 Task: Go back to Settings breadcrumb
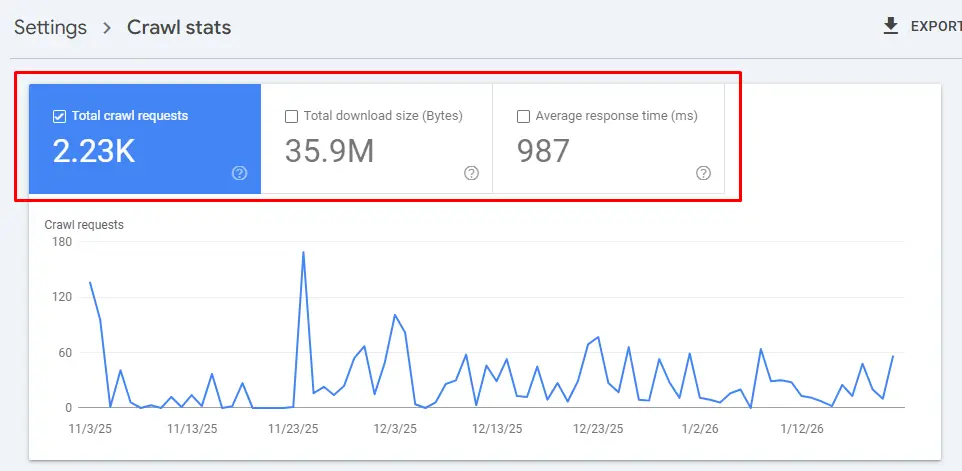[x=50, y=28]
